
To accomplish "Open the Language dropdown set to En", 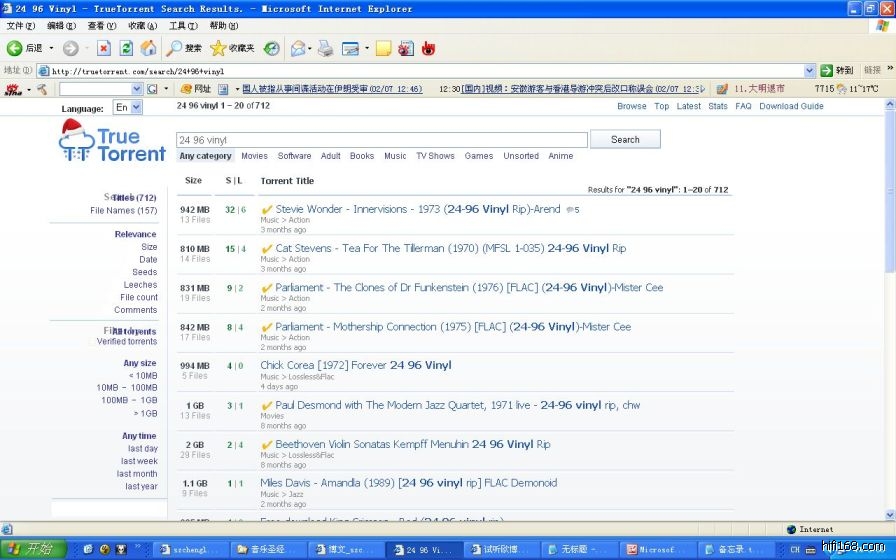I will pos(129,107).
